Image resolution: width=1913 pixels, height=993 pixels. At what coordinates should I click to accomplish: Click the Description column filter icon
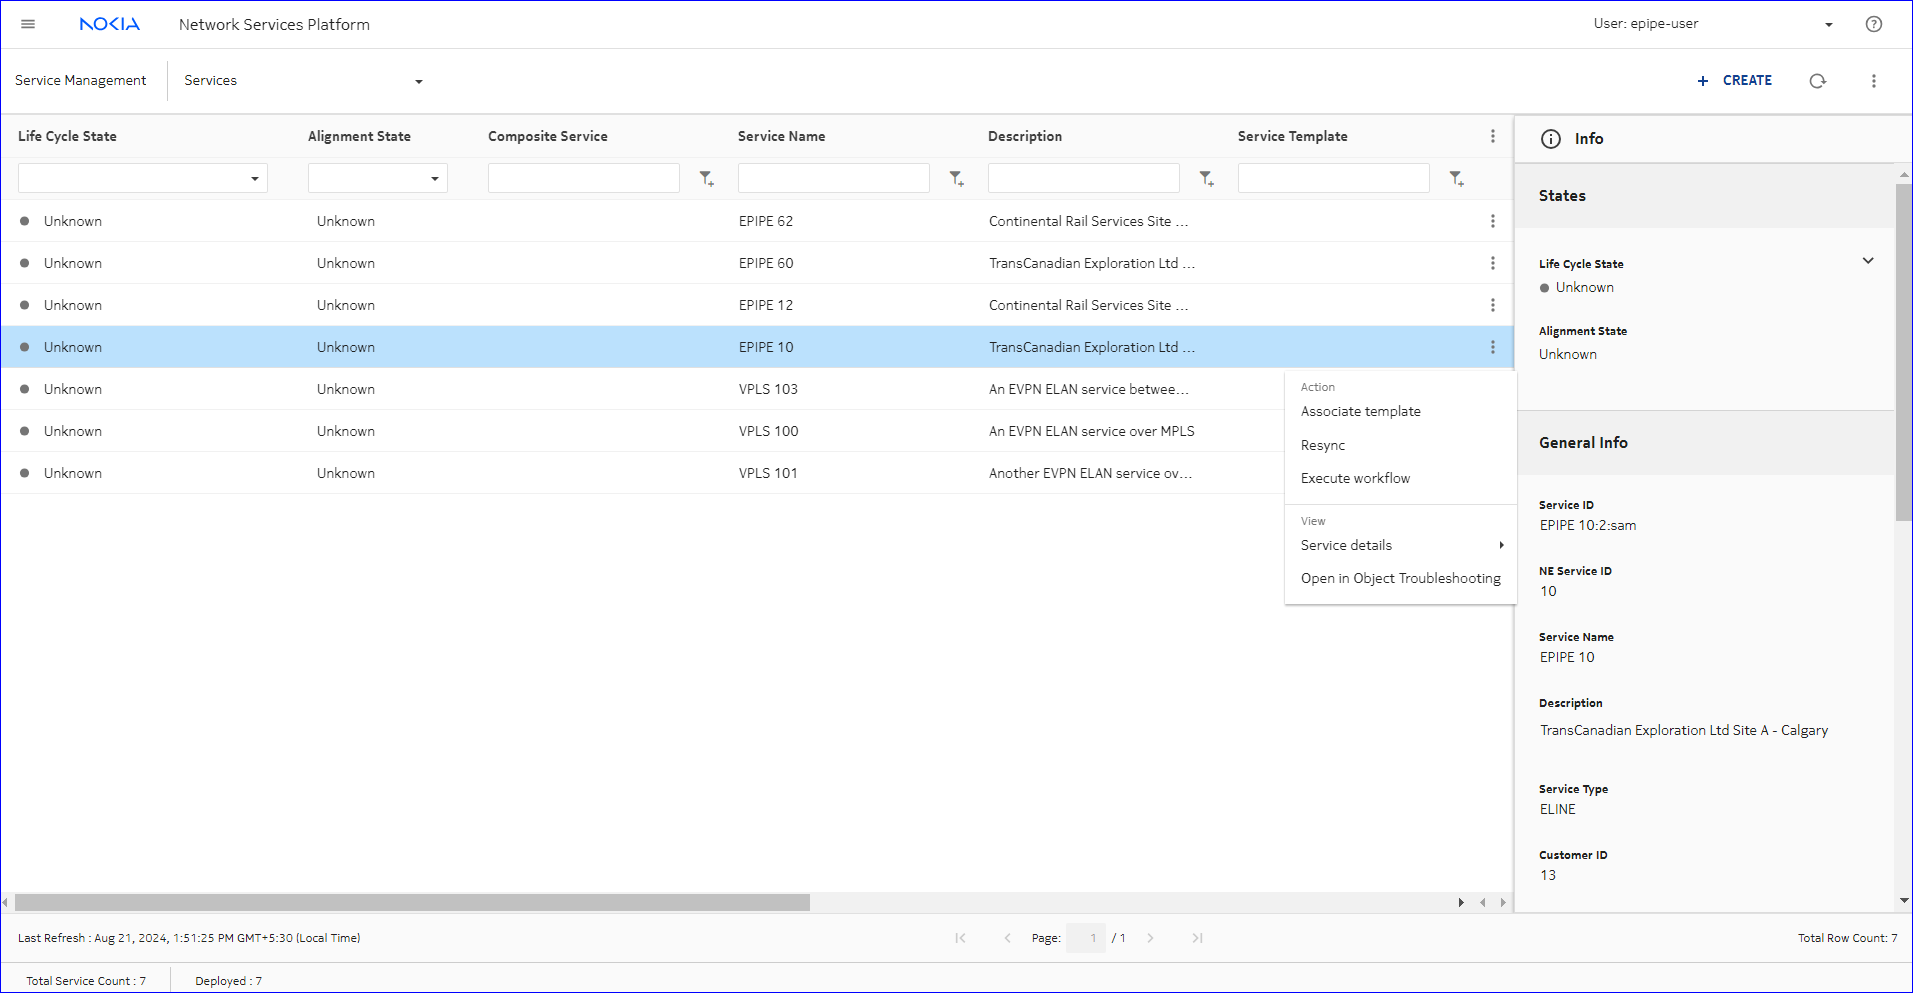pos(1206,179)
